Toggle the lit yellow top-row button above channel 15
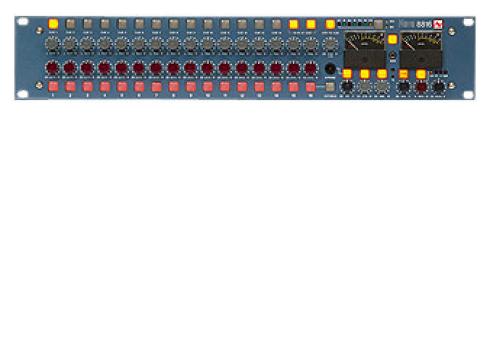Viewport: 490px width, 362px height. coord(294,24)
